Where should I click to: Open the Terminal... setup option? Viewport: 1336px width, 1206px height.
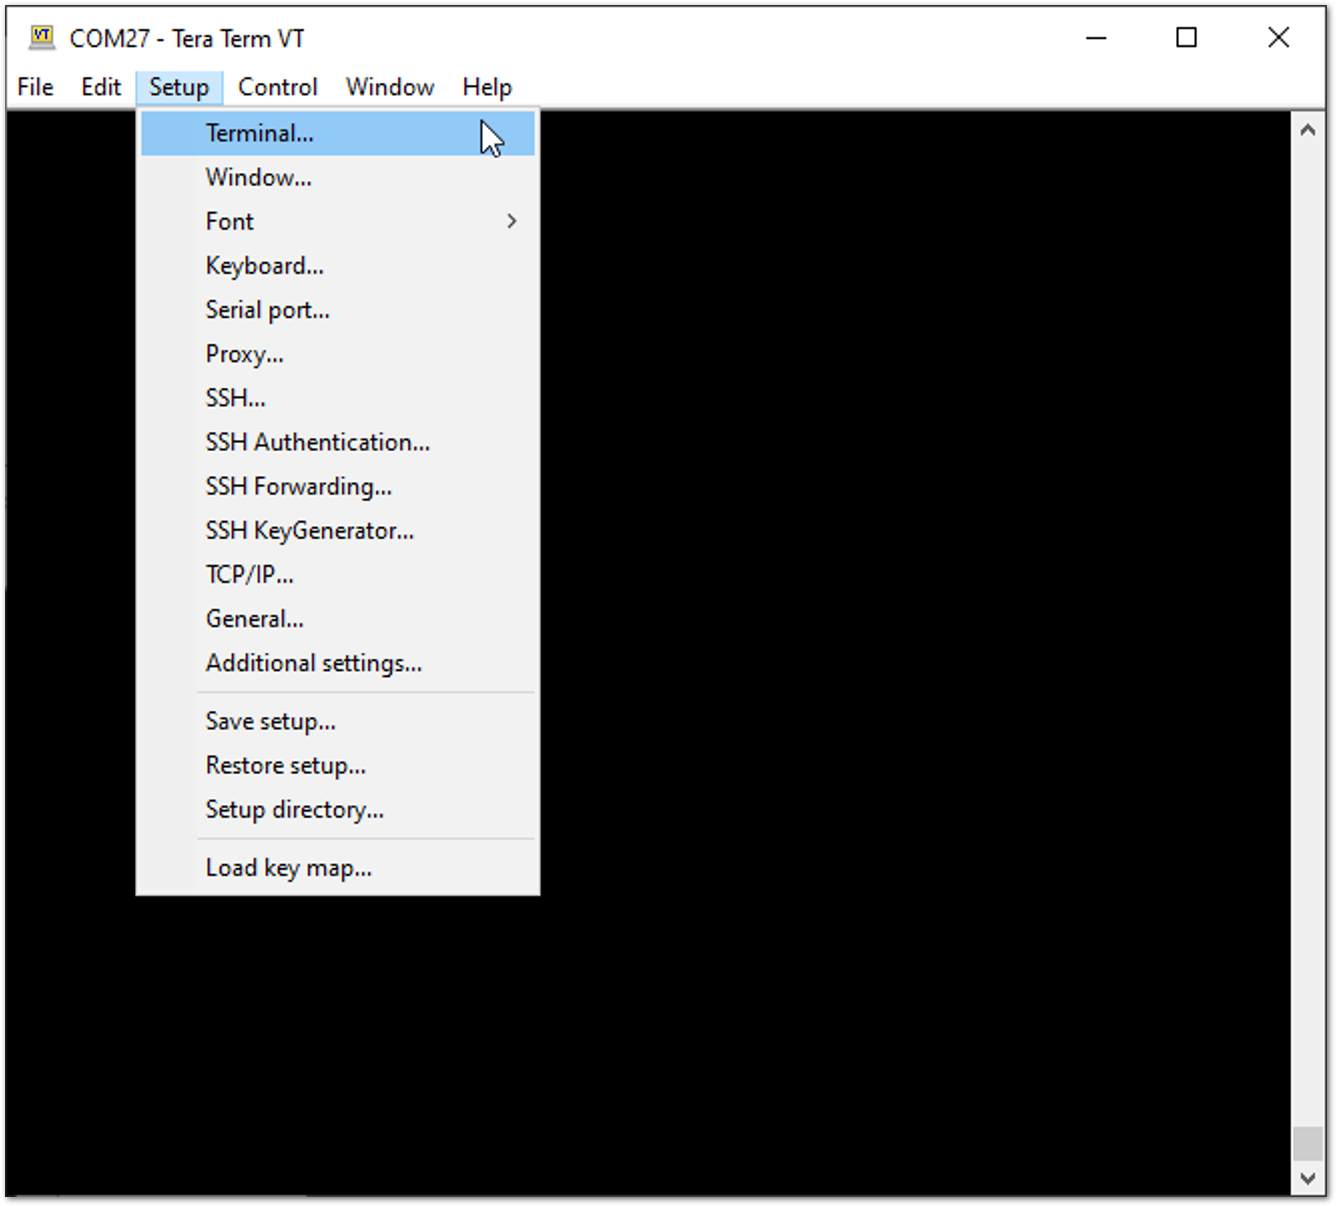(x=259, y=134)
